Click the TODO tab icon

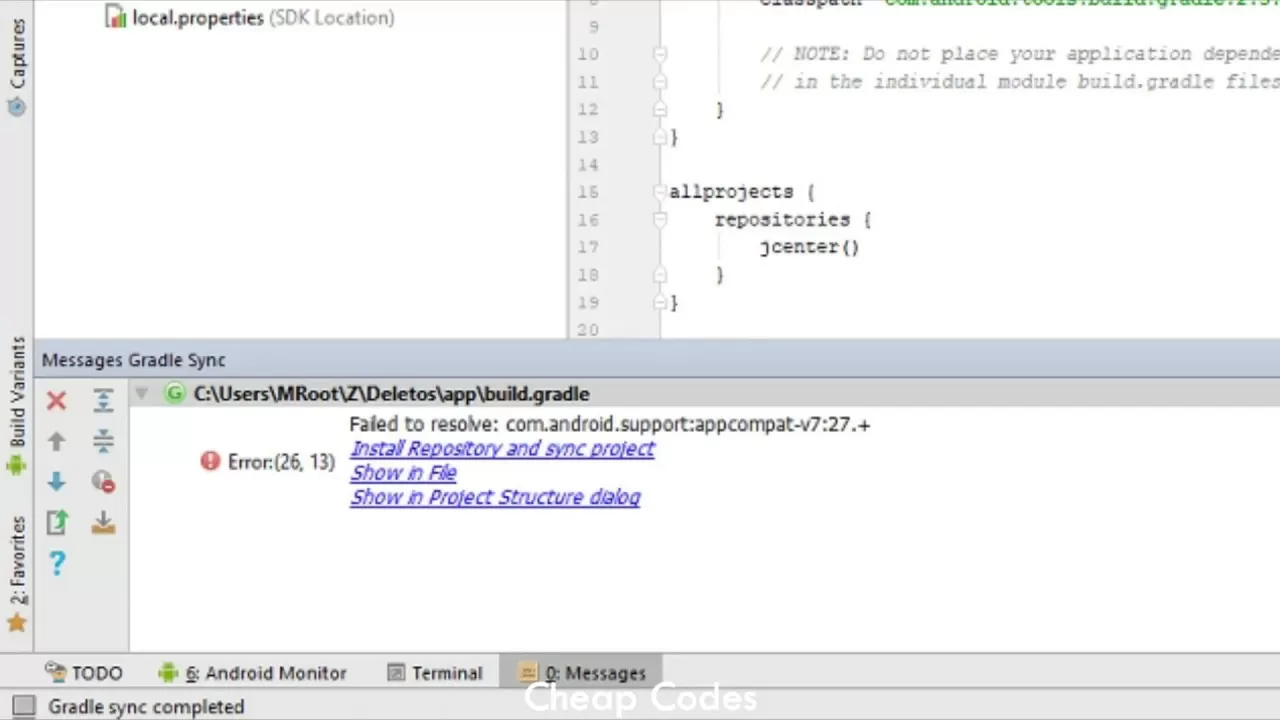click(x=56, y=673)
